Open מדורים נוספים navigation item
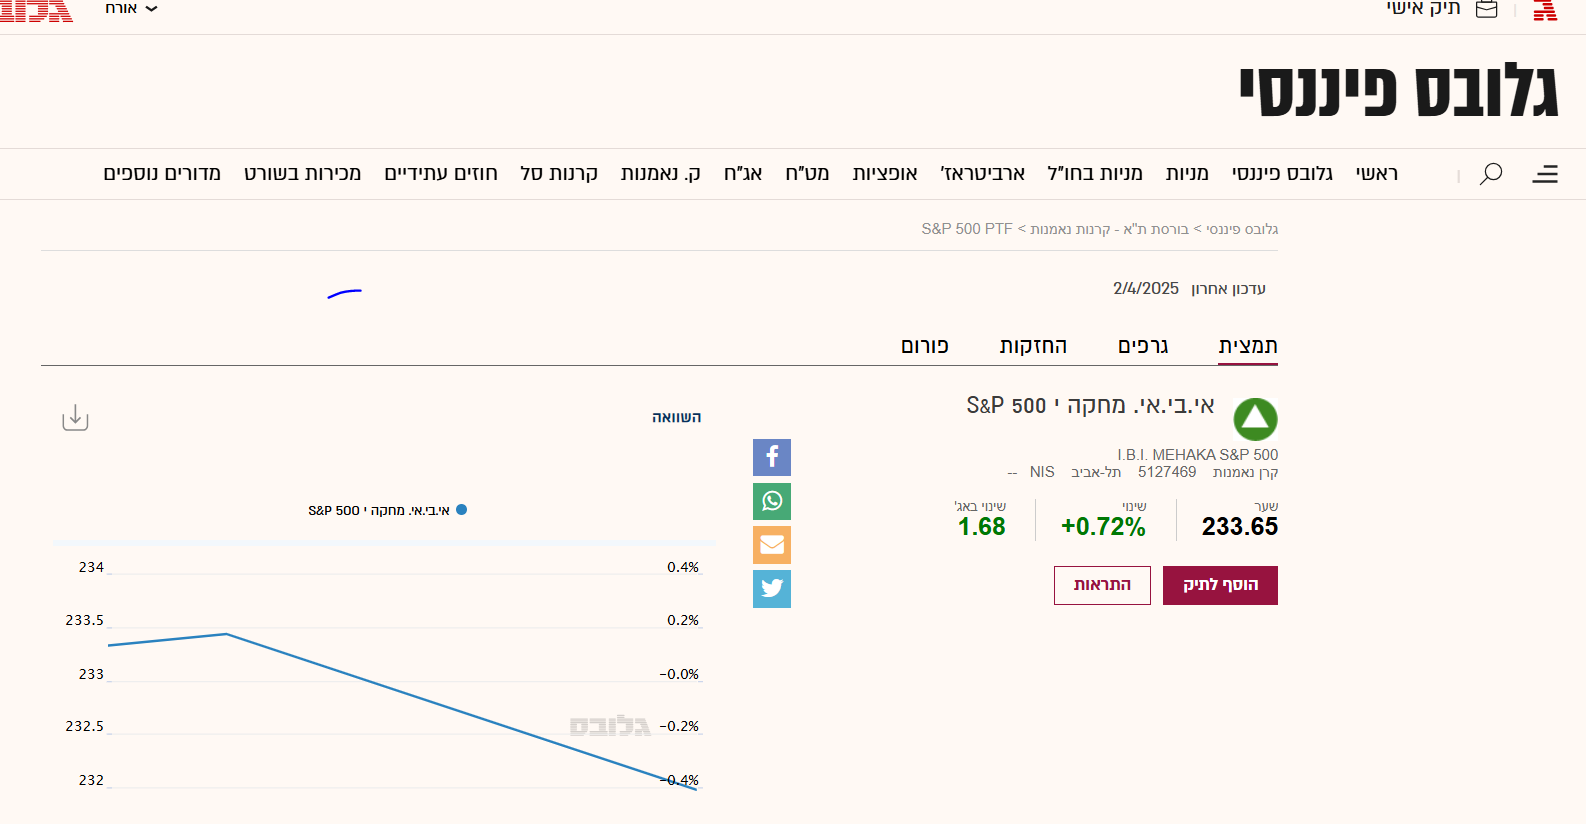Image resolution: width=1586 pixels, height=824 pixels. (162, 174)
